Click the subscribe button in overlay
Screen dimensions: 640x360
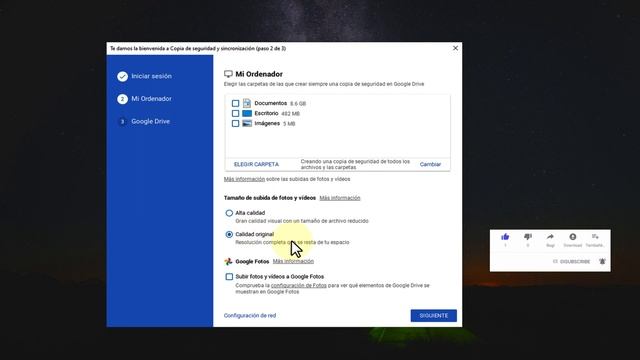click(571, 261)
